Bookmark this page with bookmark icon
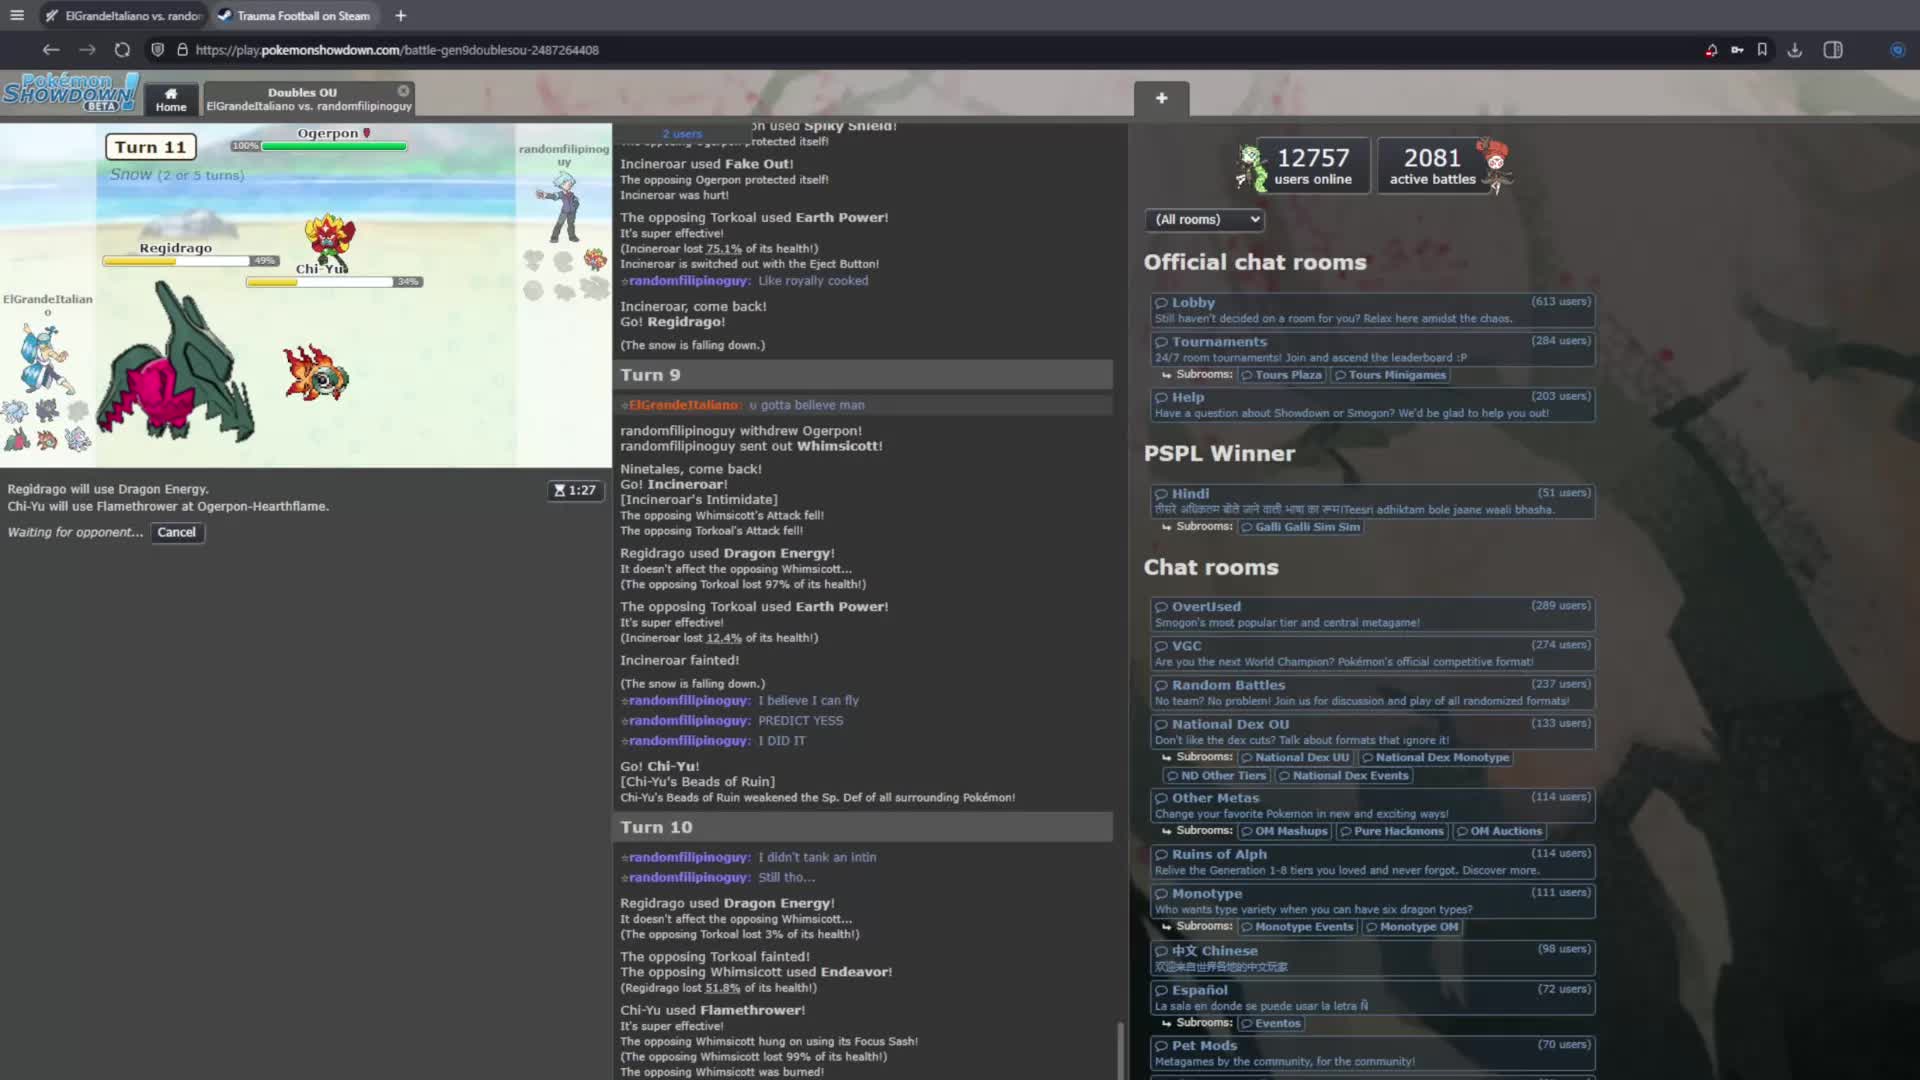This screenshot has height=1080, width=1920. point(1762,50)
